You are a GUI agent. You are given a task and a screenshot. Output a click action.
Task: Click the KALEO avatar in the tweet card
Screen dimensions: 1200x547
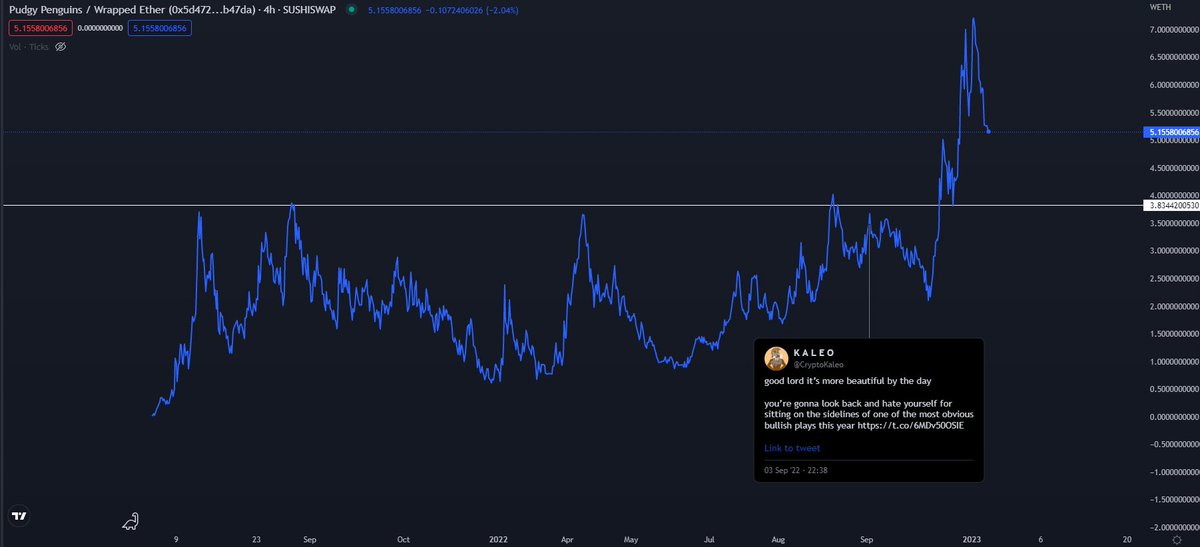[775, 359]
